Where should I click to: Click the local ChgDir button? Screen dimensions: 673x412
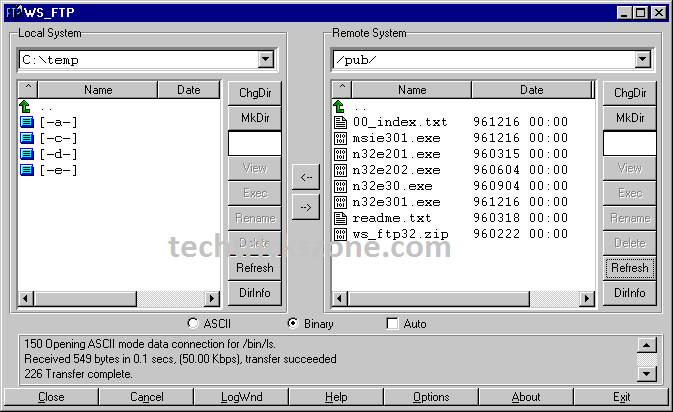coord(255,93)
